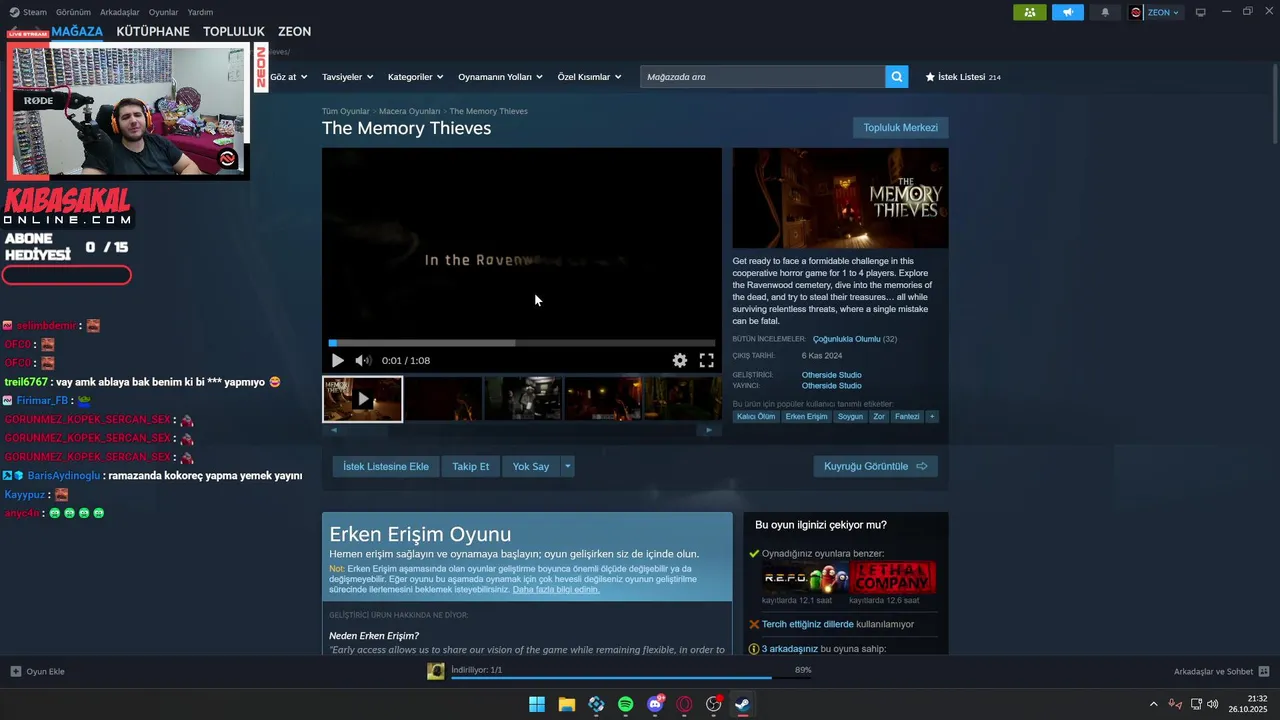The height and width of the screenshot is (720, 1280).
Task: Click the system volume tray icon
Action: (1213, 704)
